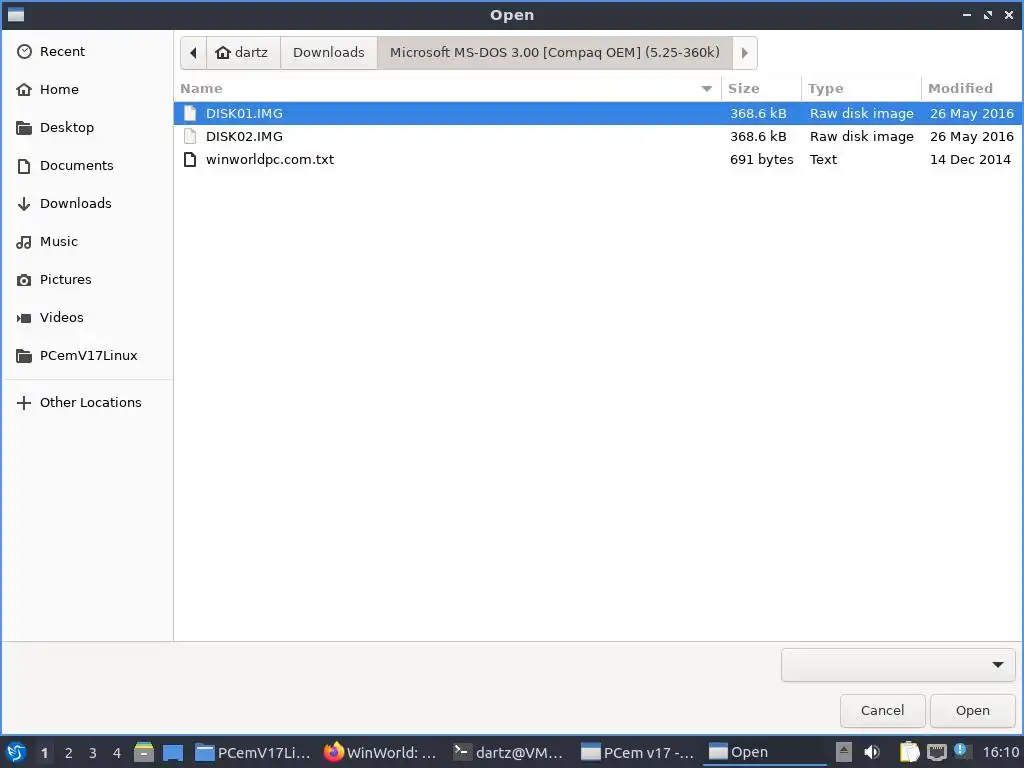The width and height of the screenshot is (1024, 768).
Task: Open file type filter dropdown
Action: 898,665
